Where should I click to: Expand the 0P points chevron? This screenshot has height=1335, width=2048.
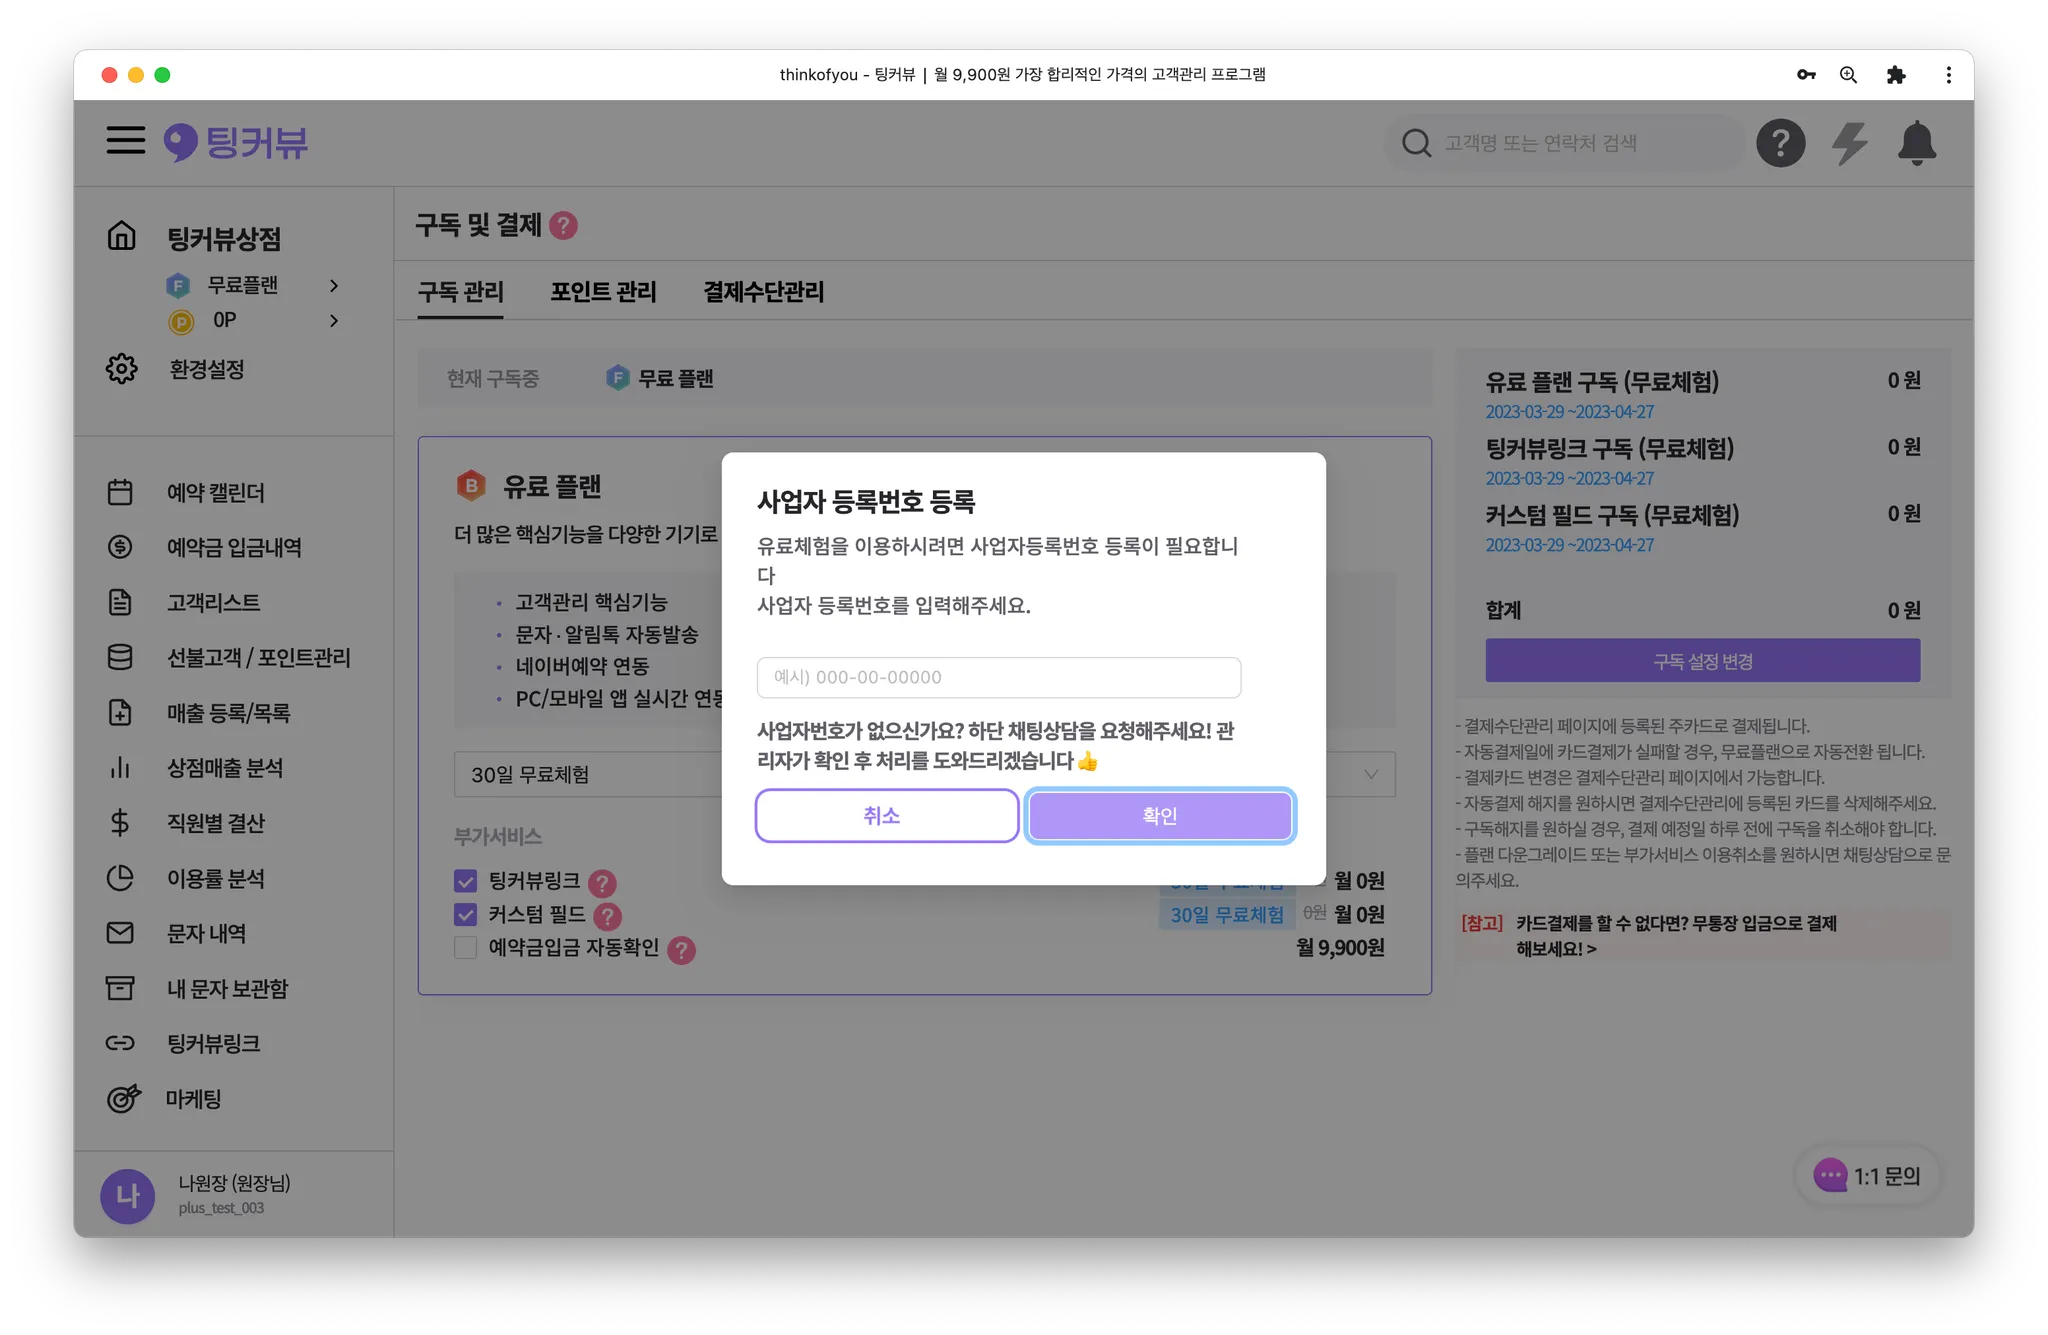click(x=334, y=321)
